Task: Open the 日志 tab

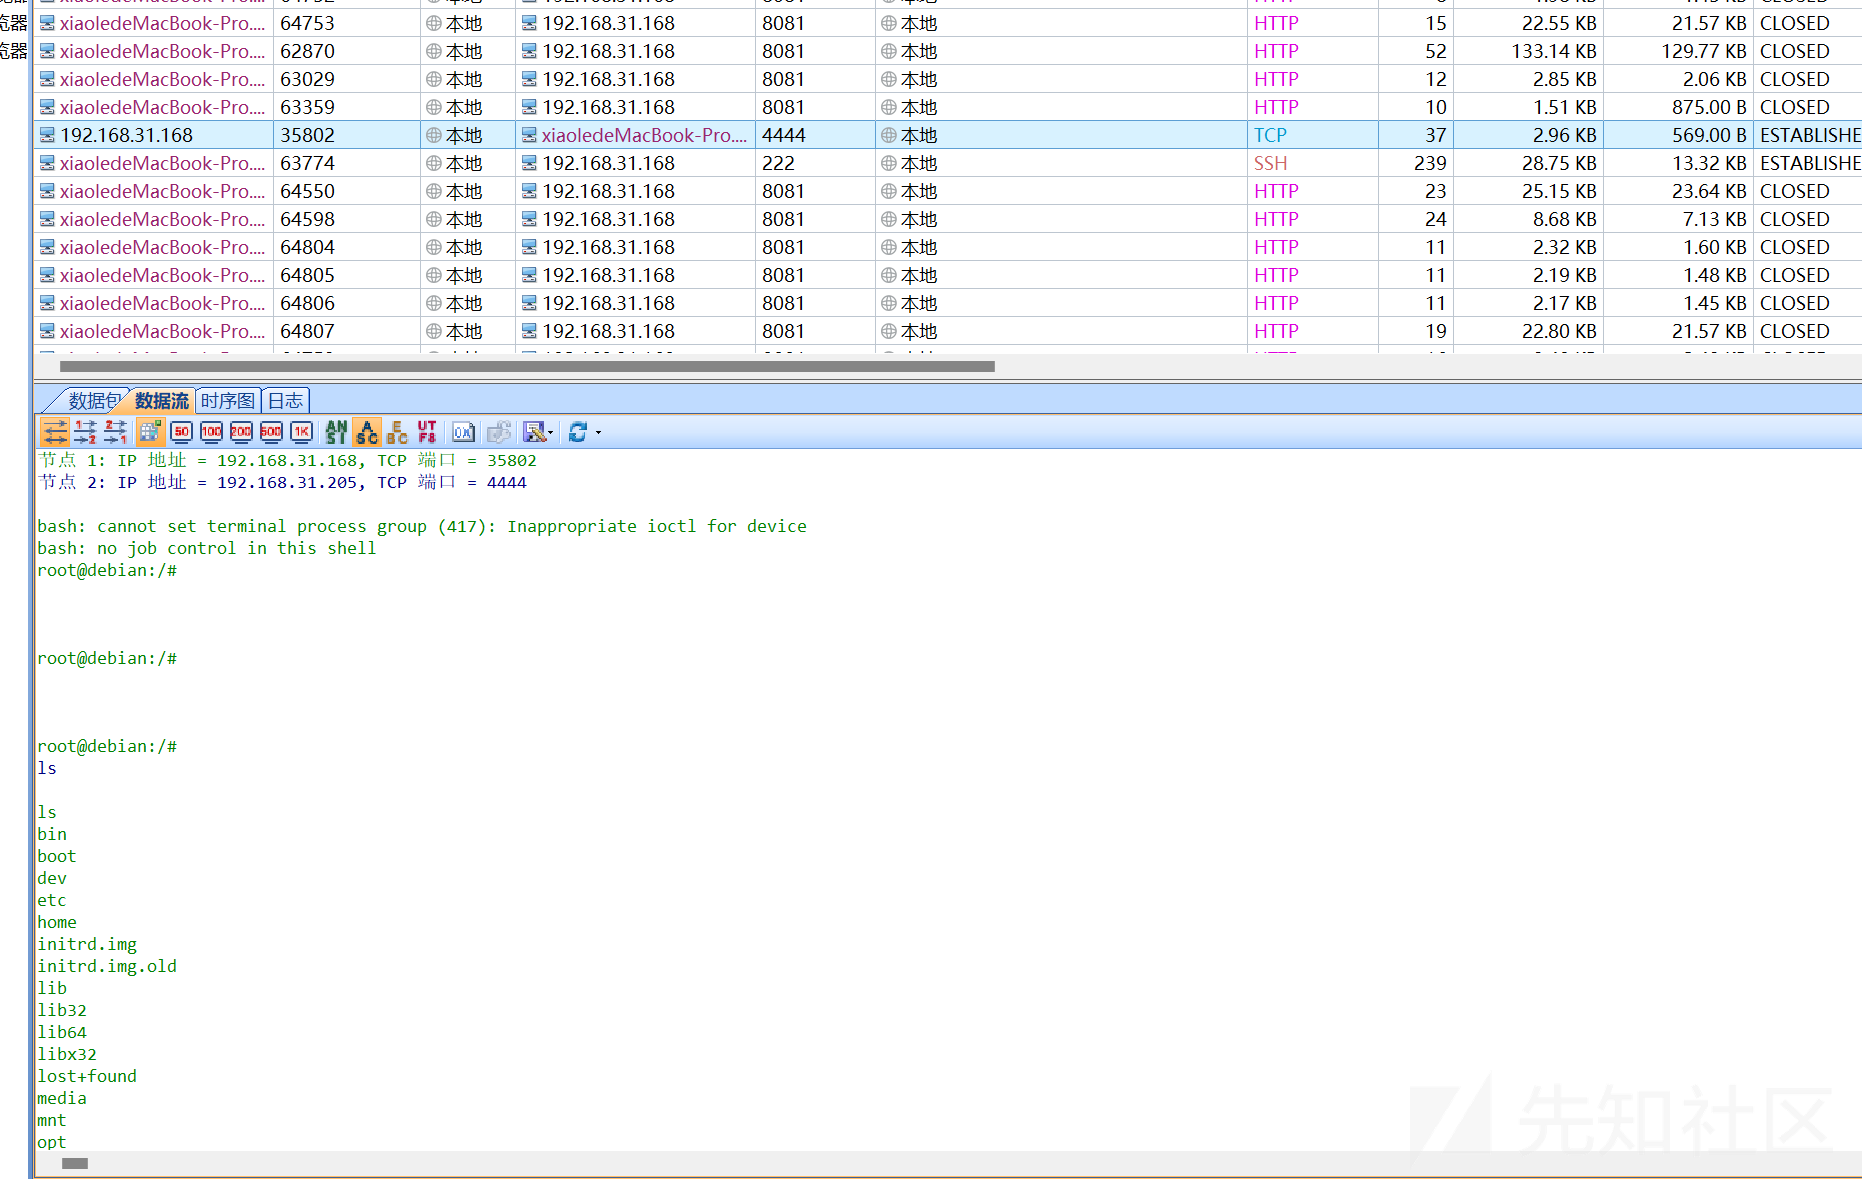Action: [x=285, y=401]
